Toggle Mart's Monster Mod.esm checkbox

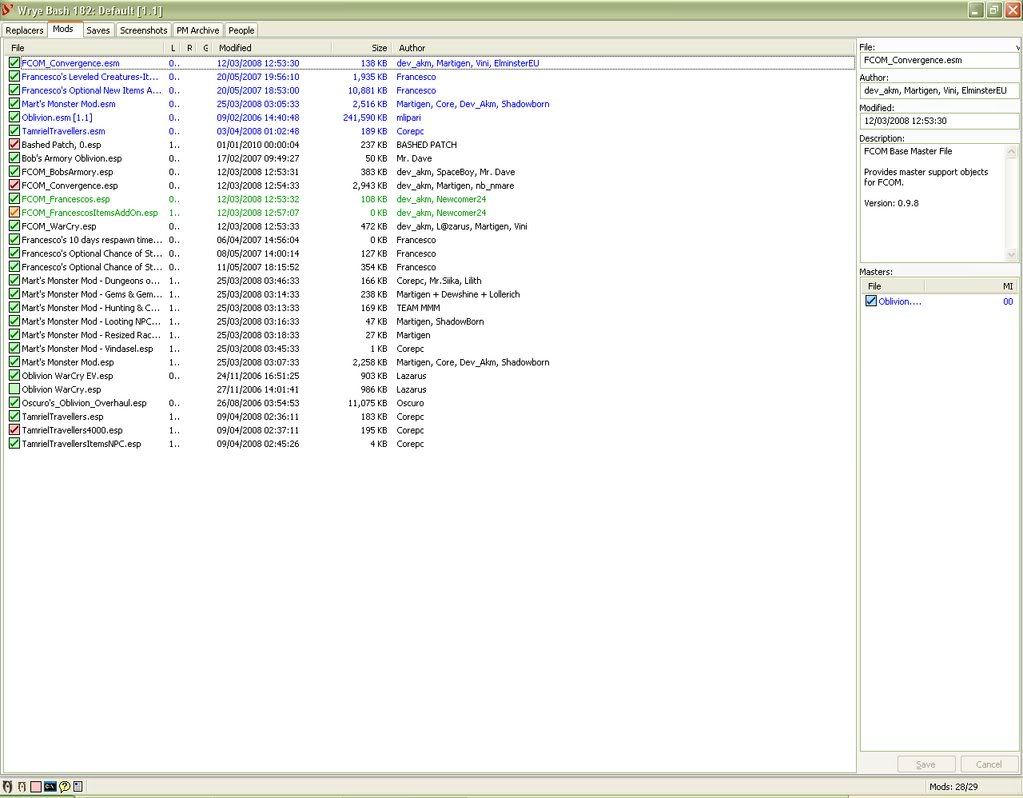(x=14, y=104)
